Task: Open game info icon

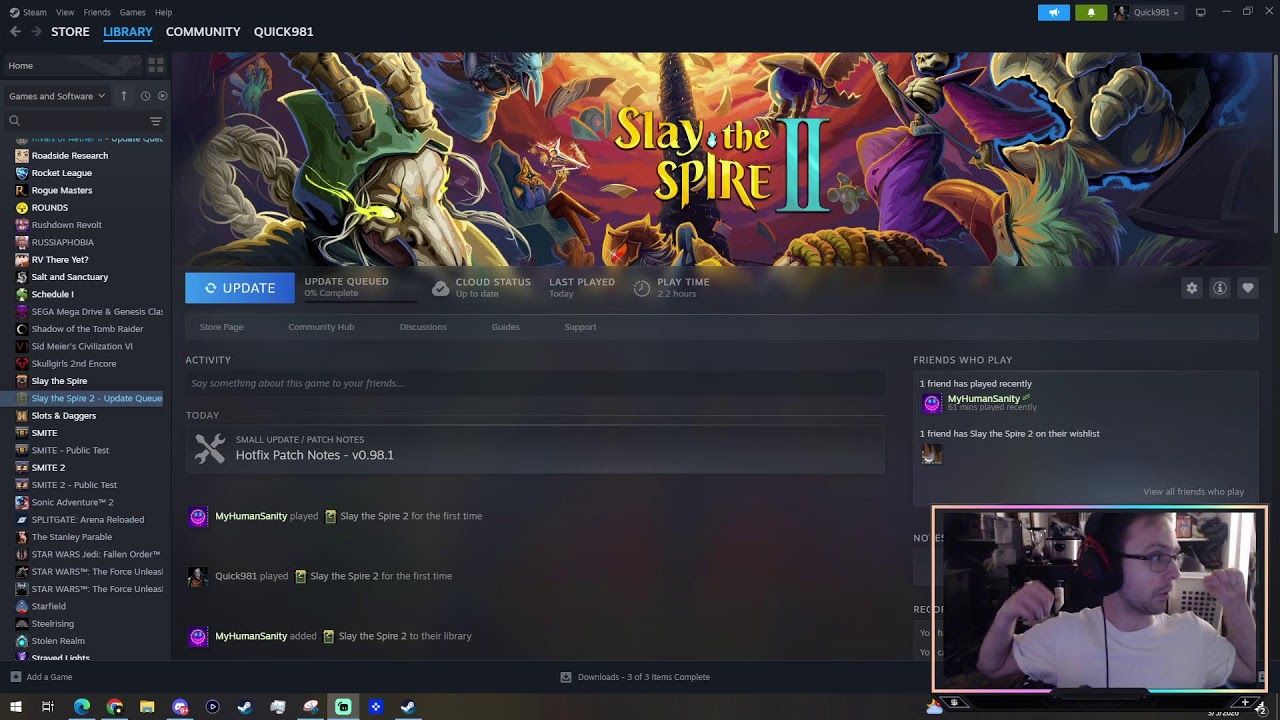Action: 1219,288
